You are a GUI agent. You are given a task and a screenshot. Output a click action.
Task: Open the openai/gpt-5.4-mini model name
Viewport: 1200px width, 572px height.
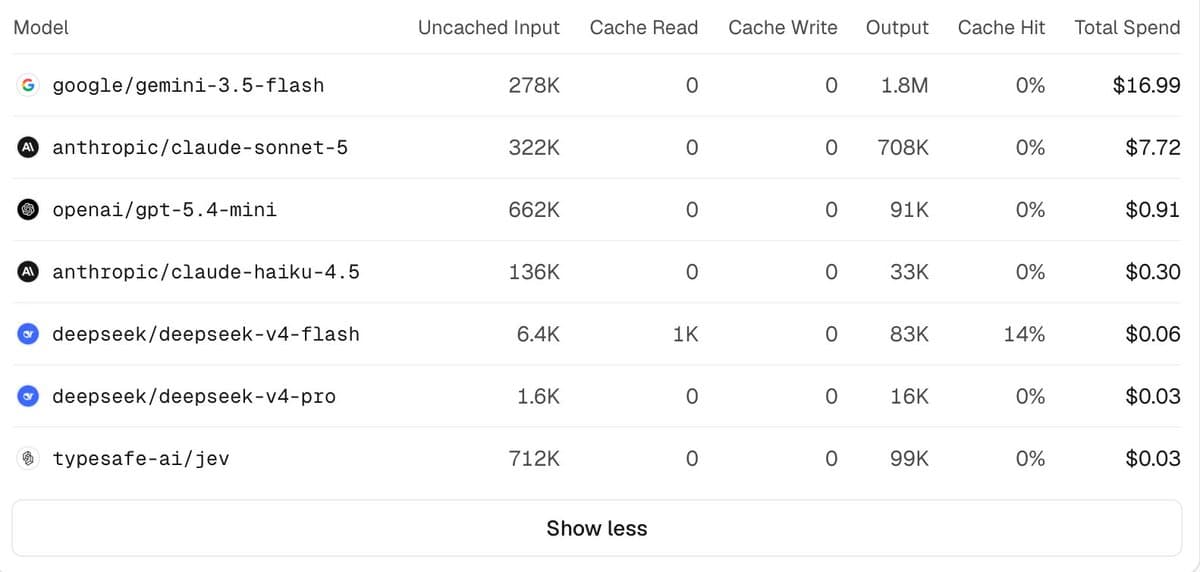pyautogui.click(x=165, y=210)
